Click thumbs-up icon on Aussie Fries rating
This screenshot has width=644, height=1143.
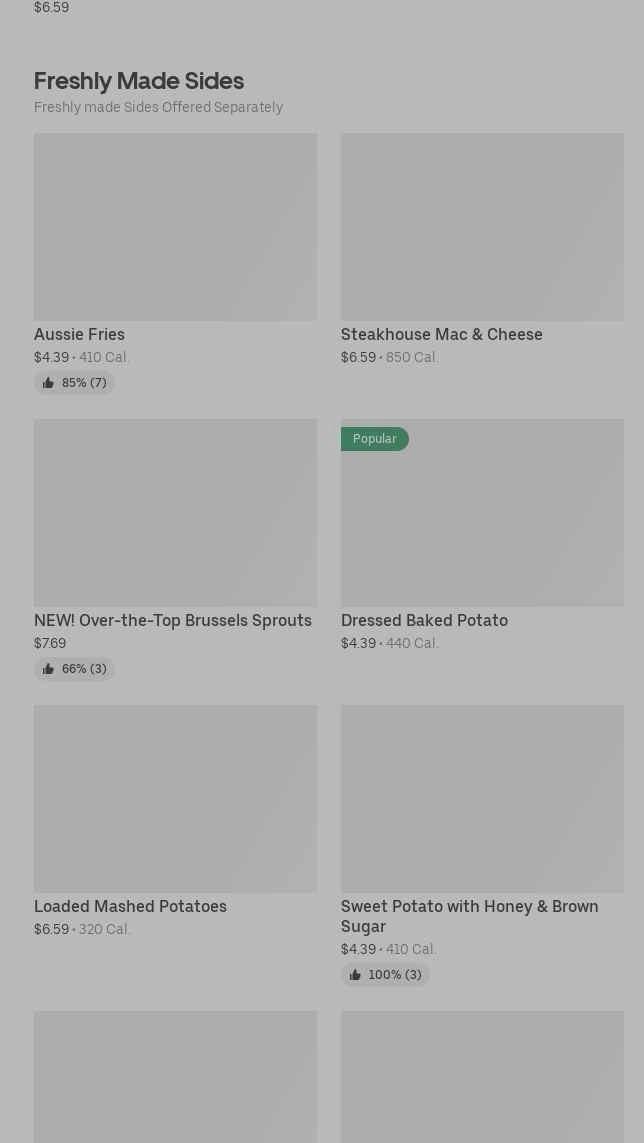point(48,383)
